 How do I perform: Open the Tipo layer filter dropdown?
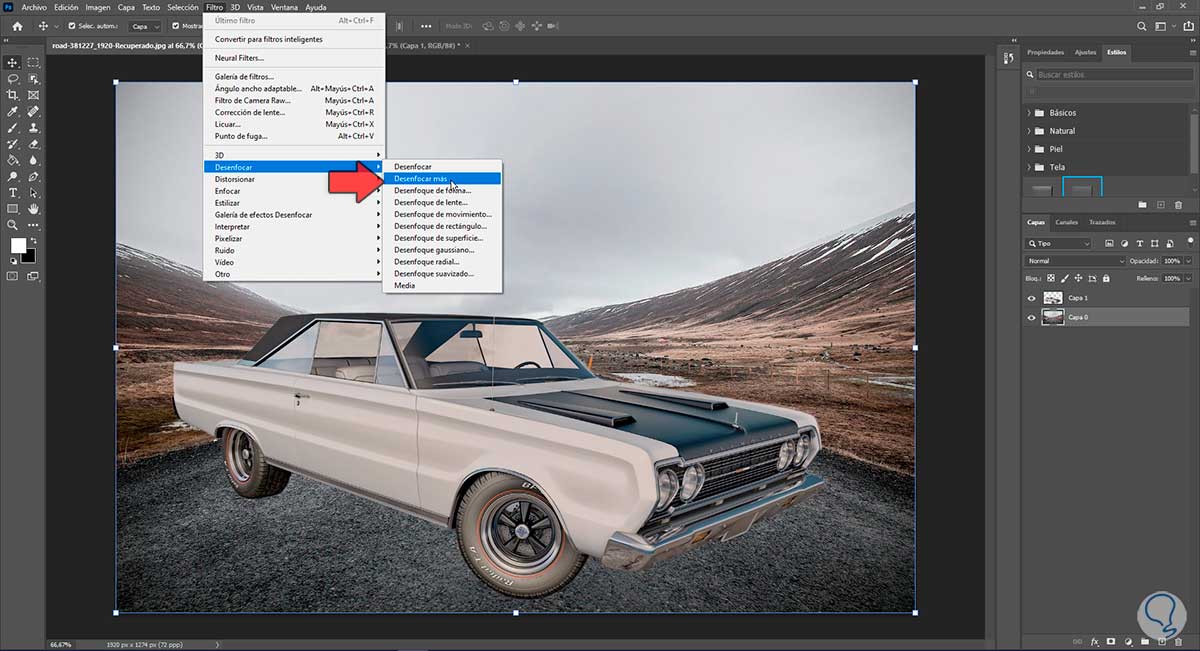pyautogui.click(x=1059, y=243)
